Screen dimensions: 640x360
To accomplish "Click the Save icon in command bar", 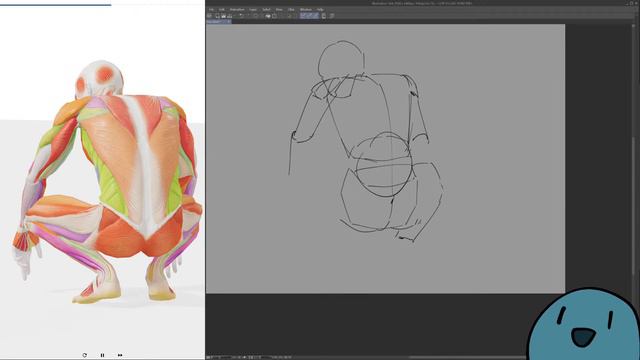I will (x=229, y=16).
